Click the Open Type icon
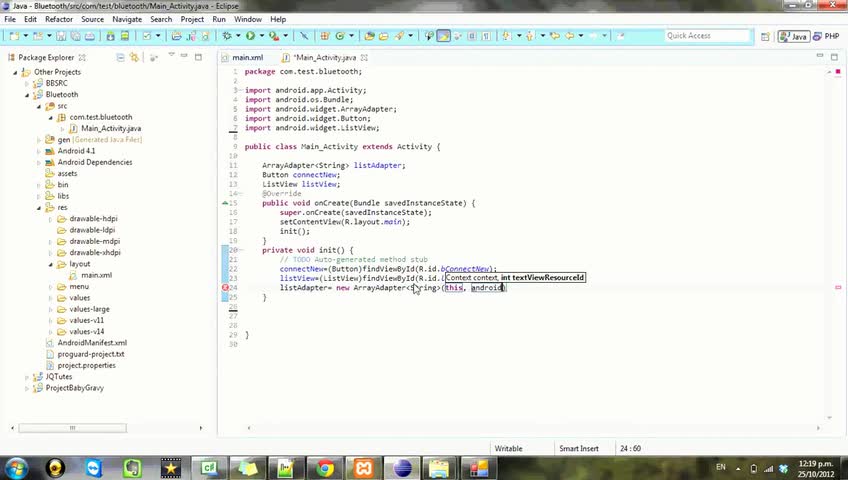This screenshot has width=848, height=480. coord(370,36)
